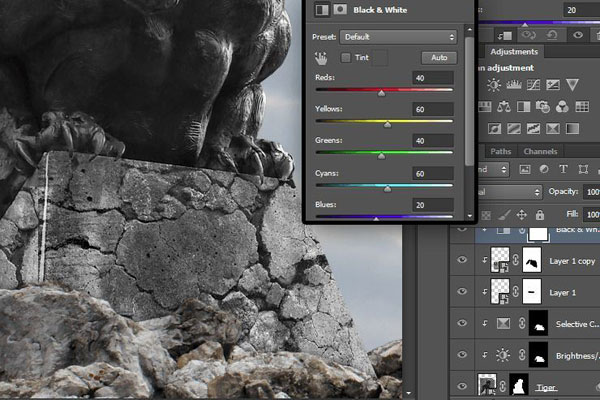
Task: Hide the Layer 1 copy layer
Action: pos(462,260)
